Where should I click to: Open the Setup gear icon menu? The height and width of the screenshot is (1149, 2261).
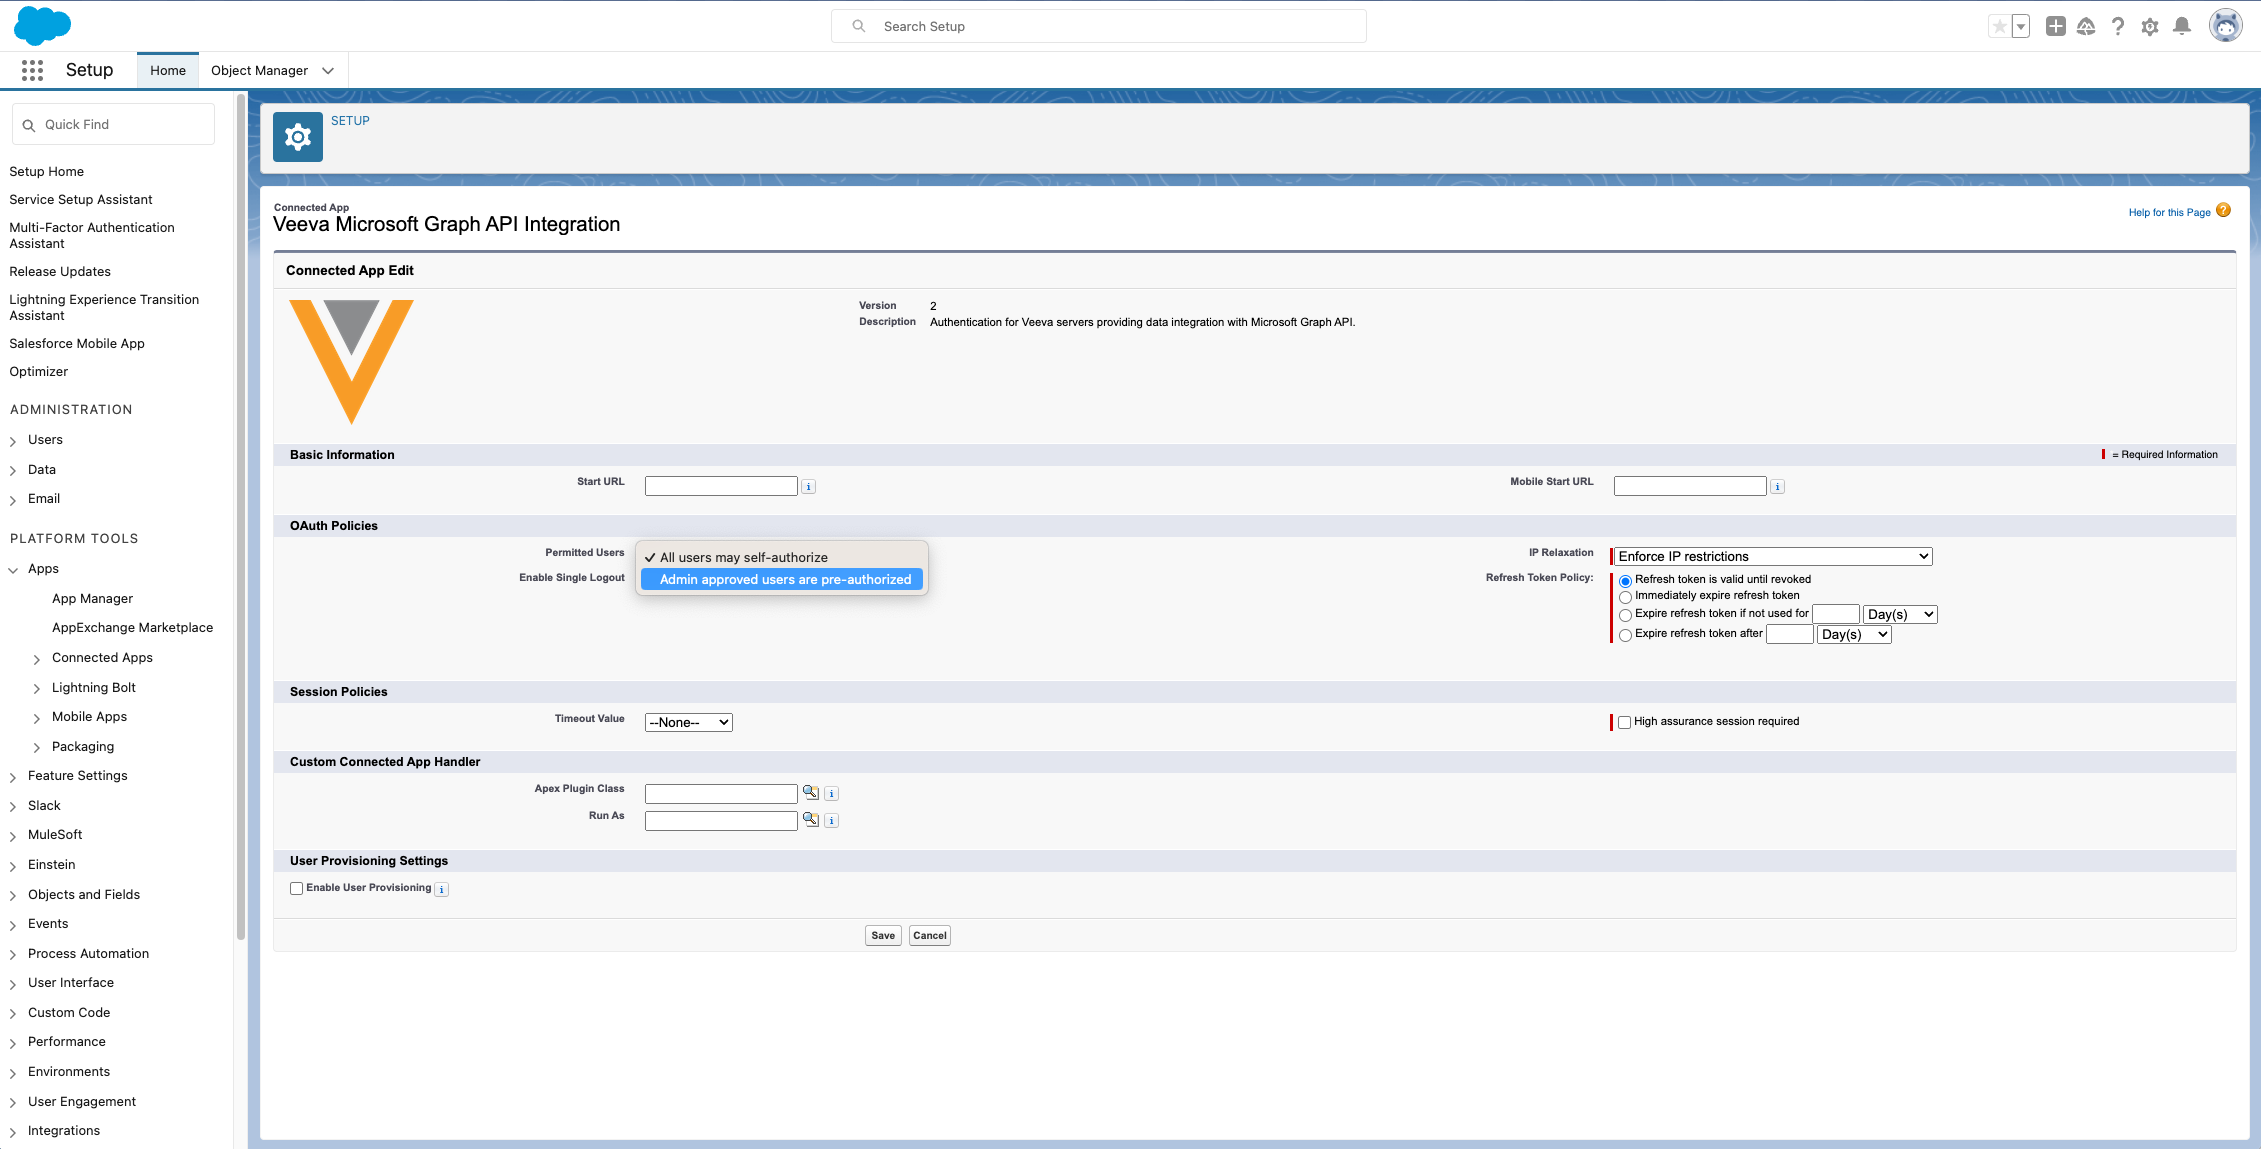(x=2150, y=27)
